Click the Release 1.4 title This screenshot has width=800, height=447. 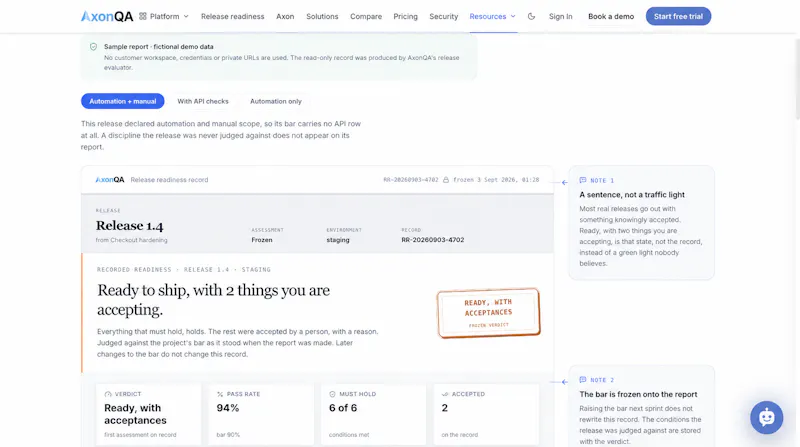point(130,226)
